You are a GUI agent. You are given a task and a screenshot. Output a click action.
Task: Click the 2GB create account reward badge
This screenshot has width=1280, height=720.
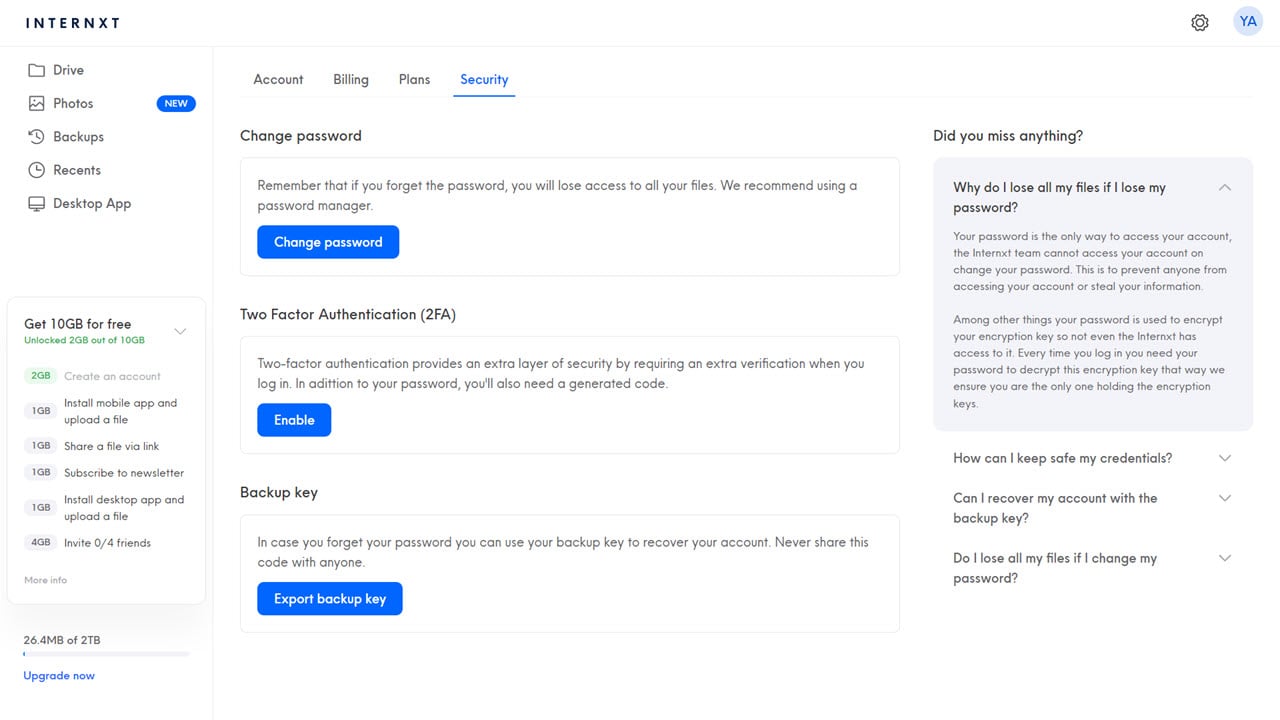coord(39,375)
